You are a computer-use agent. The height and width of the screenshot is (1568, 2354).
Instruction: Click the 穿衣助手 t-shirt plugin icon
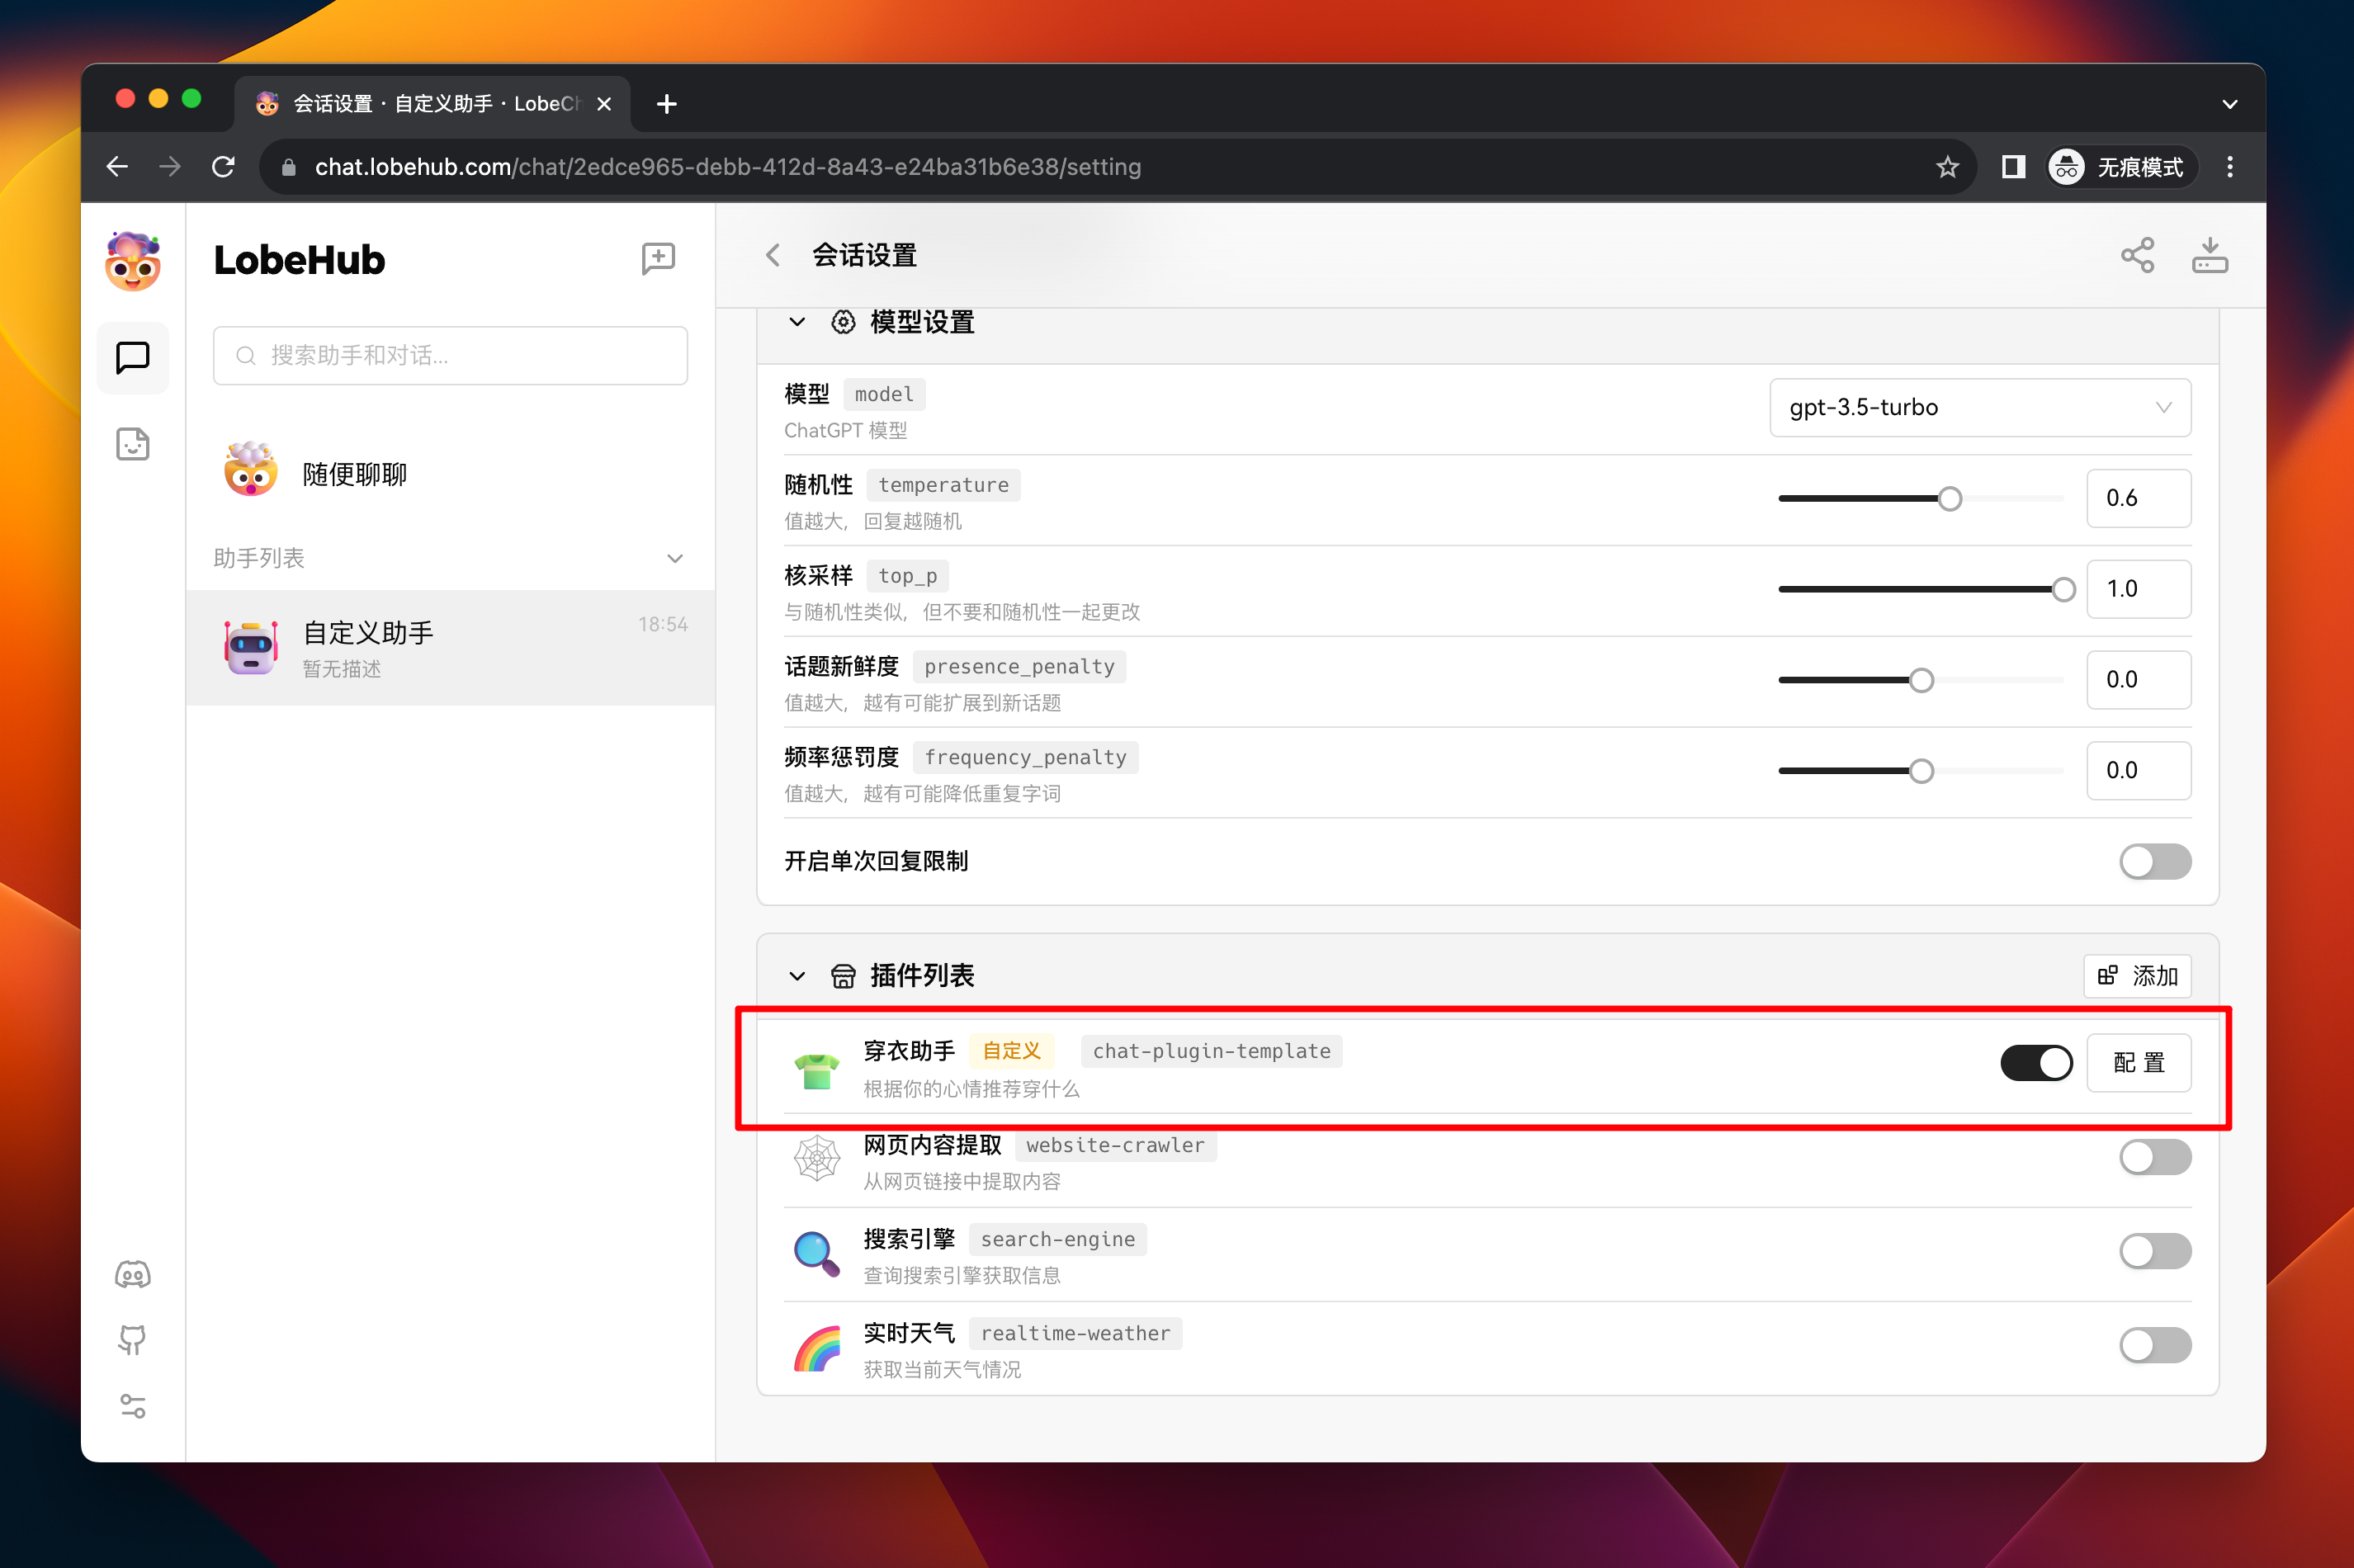[x=816, y=1070]
